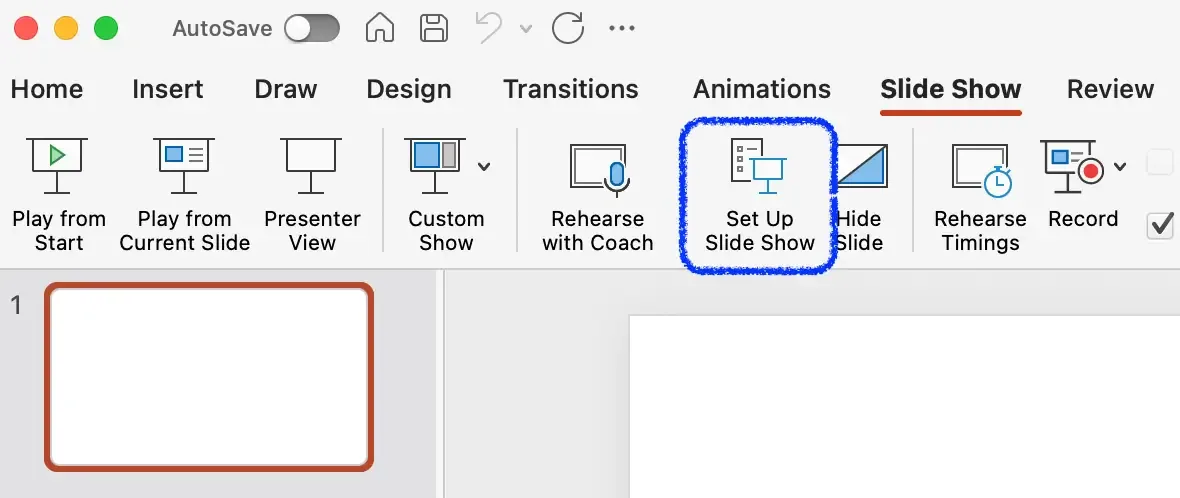Toggle the AutoSave switch
This screenshot has width=1180, height=498.
312,29
